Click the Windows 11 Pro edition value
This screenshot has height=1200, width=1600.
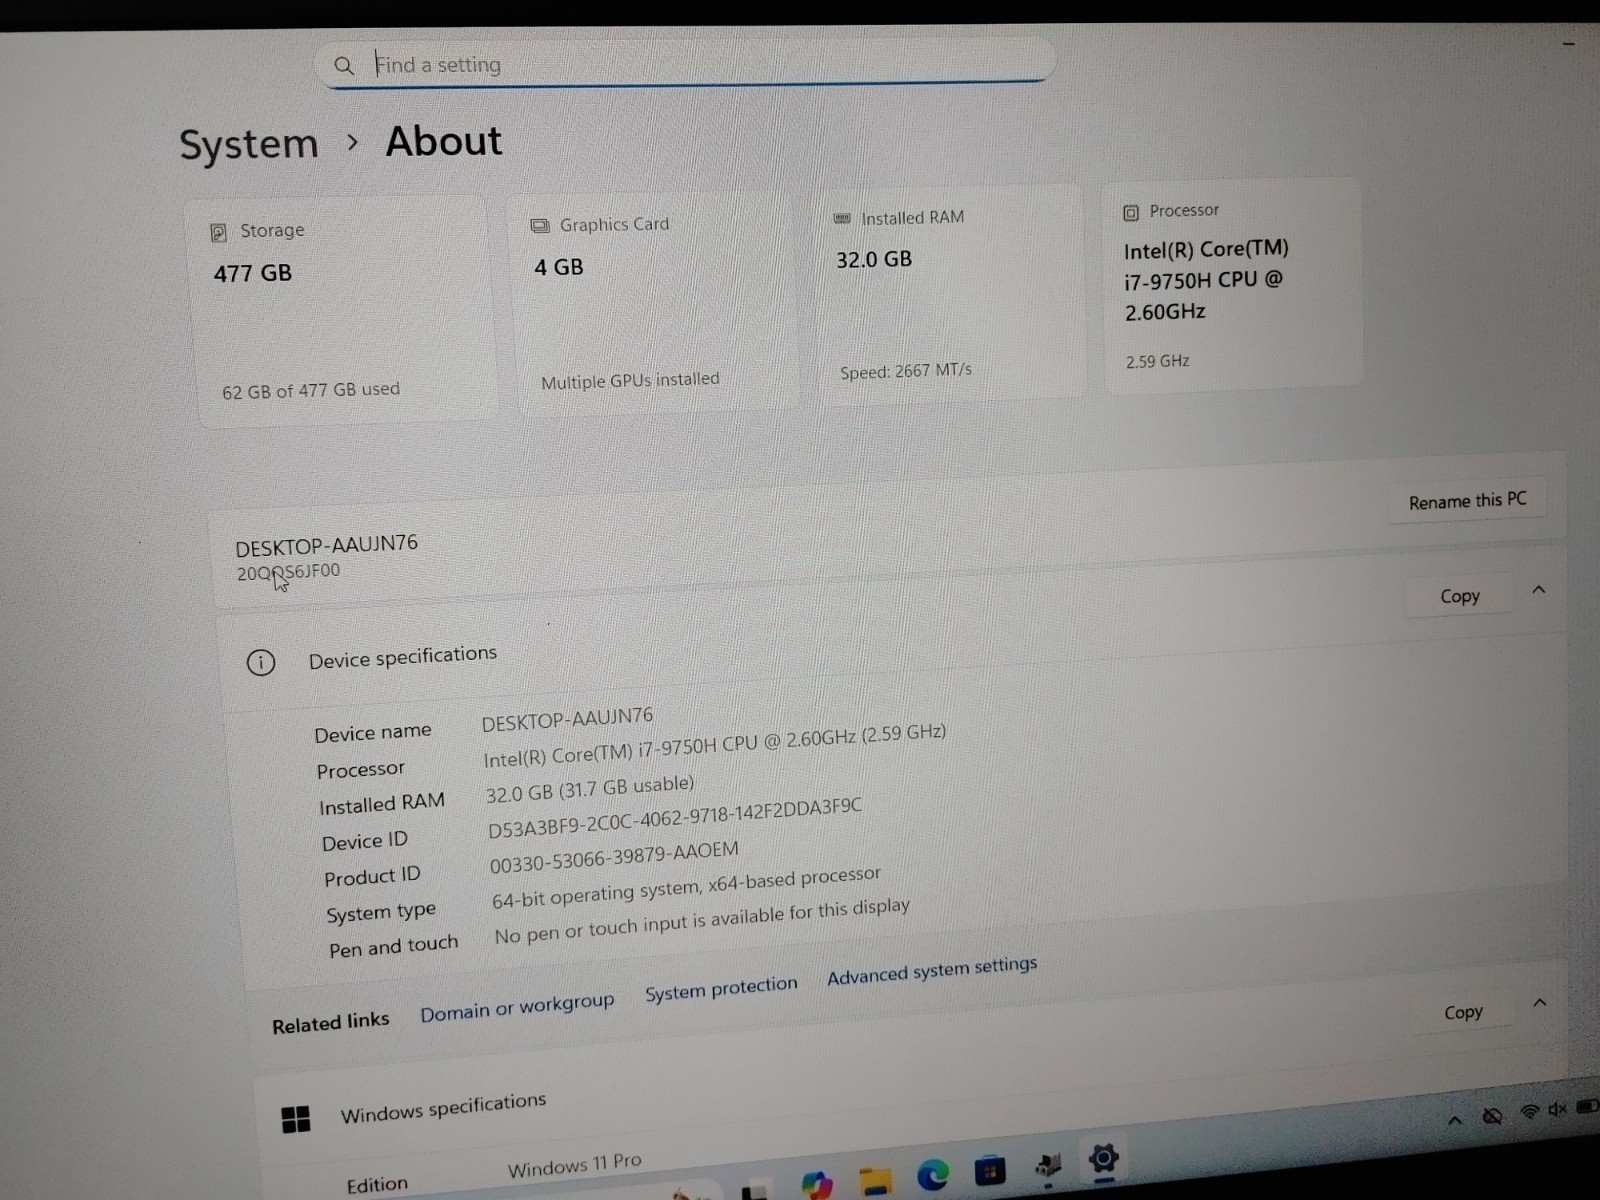575,1165
